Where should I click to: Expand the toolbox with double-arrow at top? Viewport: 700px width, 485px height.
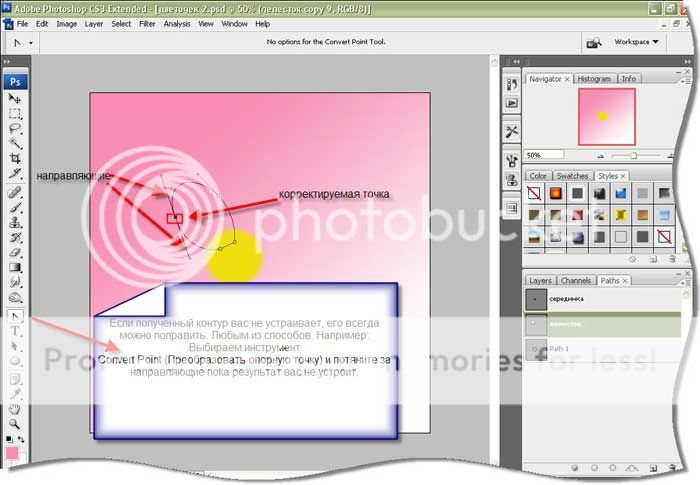click(8, 67)
